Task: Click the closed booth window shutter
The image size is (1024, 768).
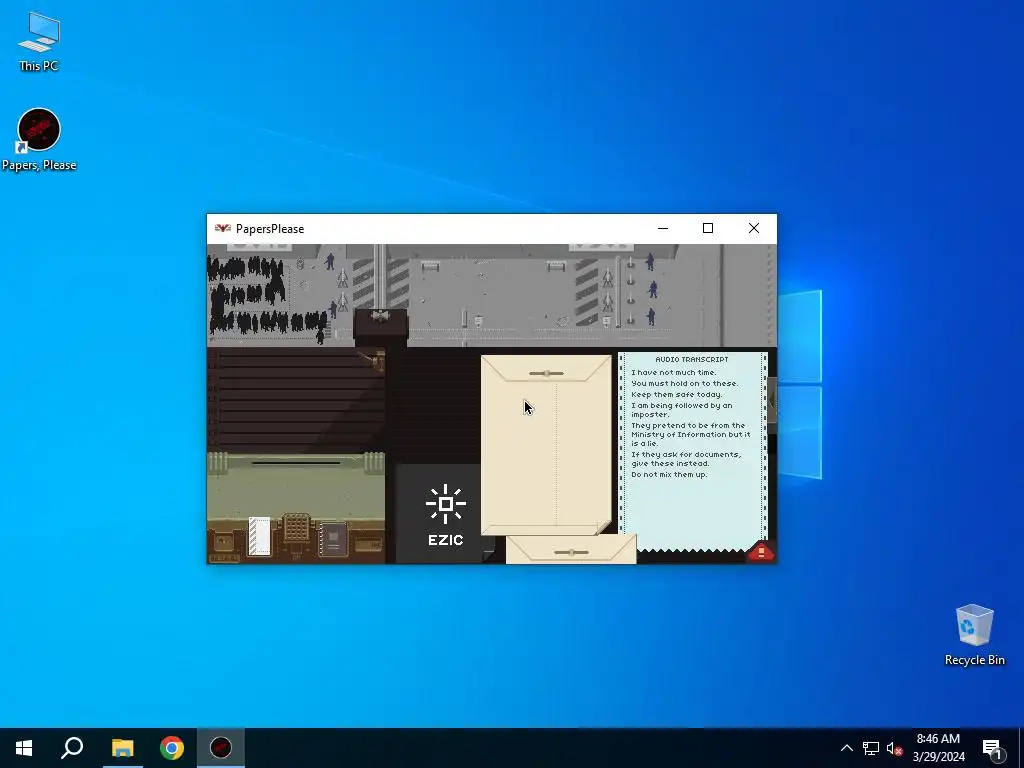Action: click(296, 400)
